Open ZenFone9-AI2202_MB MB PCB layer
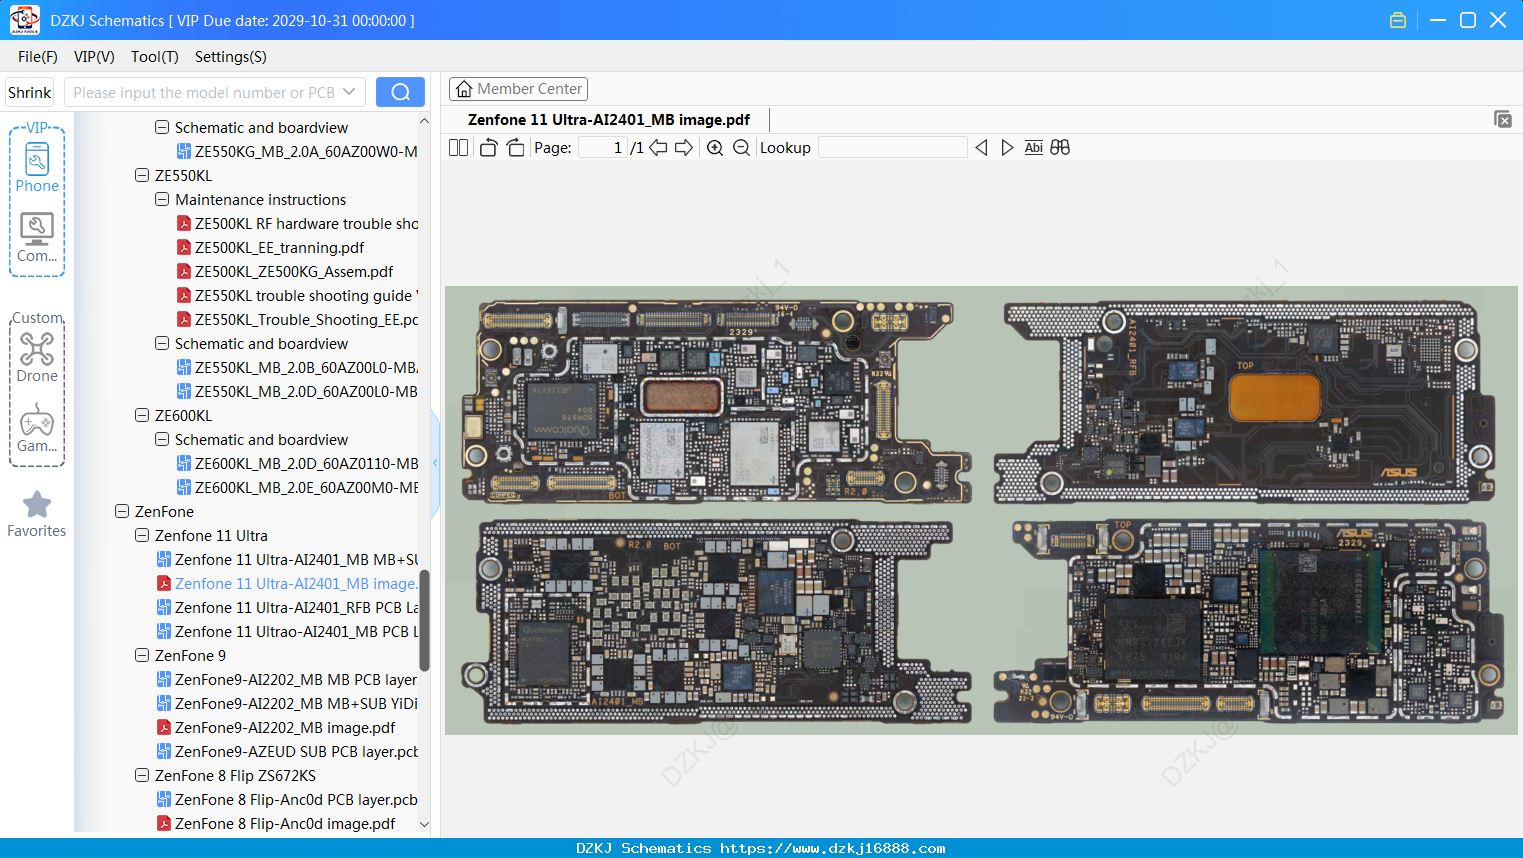 click(x=287, y=679)
